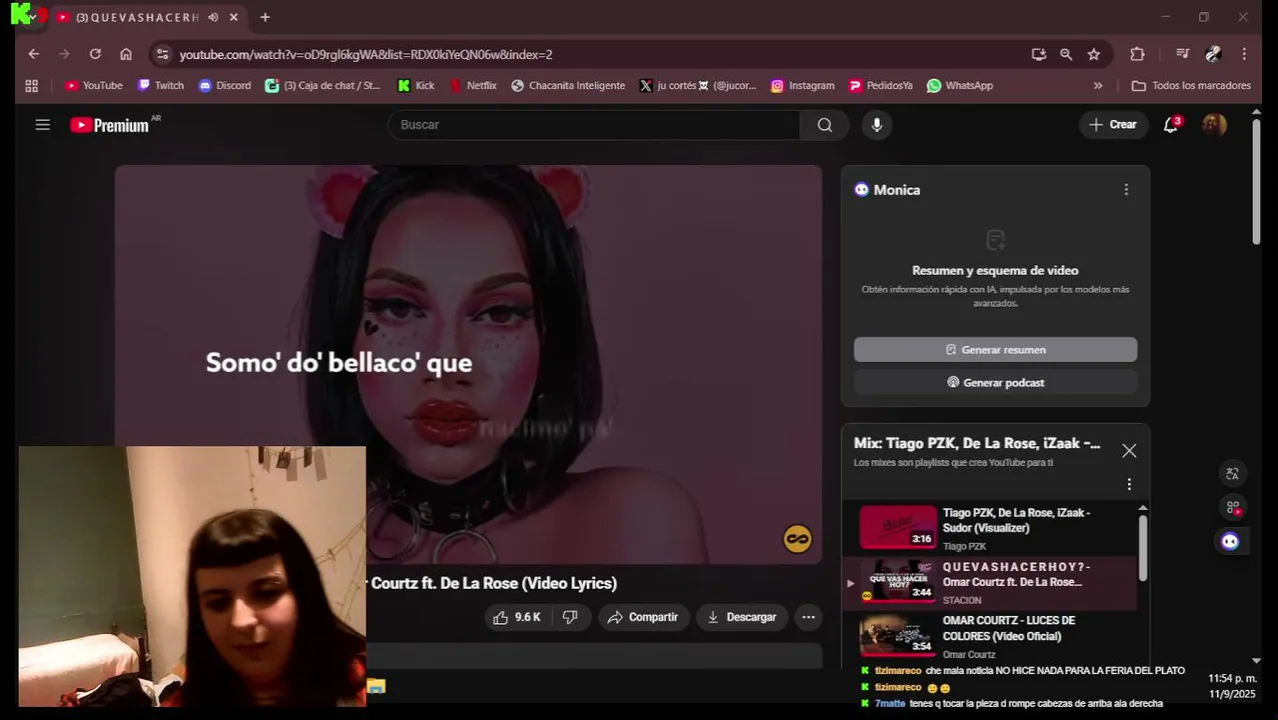Show more hidden bookmarks chevron

pos(1098,86)
